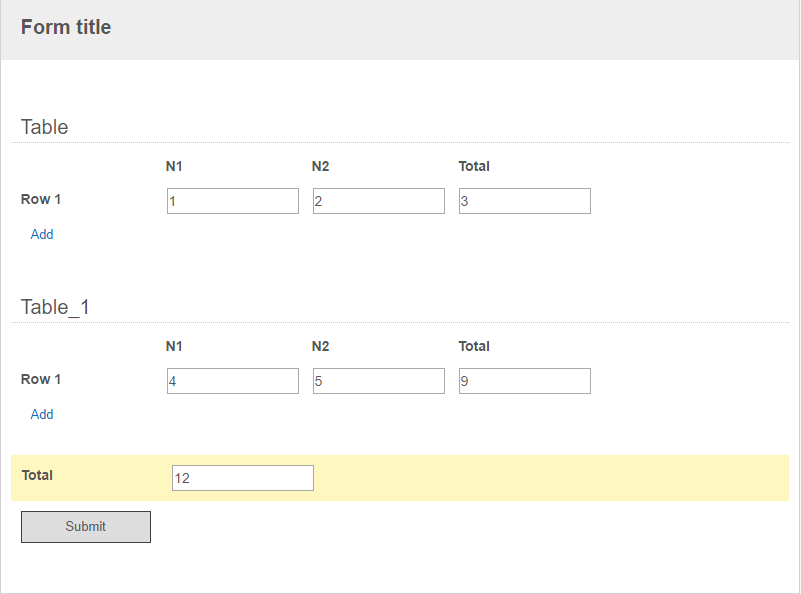Click the N2 input in Table_1
The width and height of the screenshot is (801, 594).
[379, 381]
